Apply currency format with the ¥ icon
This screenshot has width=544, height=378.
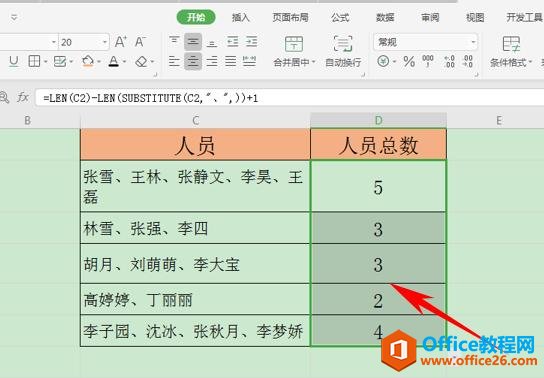(383, 62)
